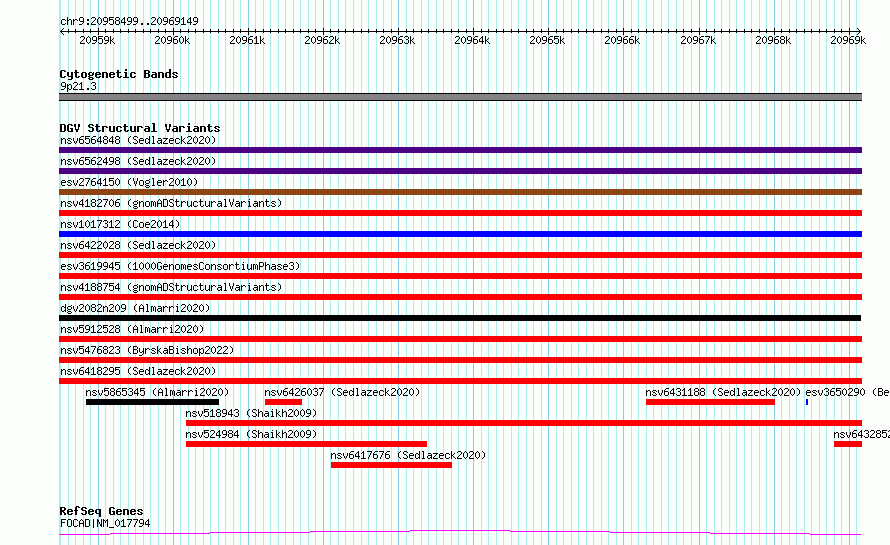This screenshot has height=545, width=890.
Task: Click the magenta FOCAD gene line
Action: (460, 533)
